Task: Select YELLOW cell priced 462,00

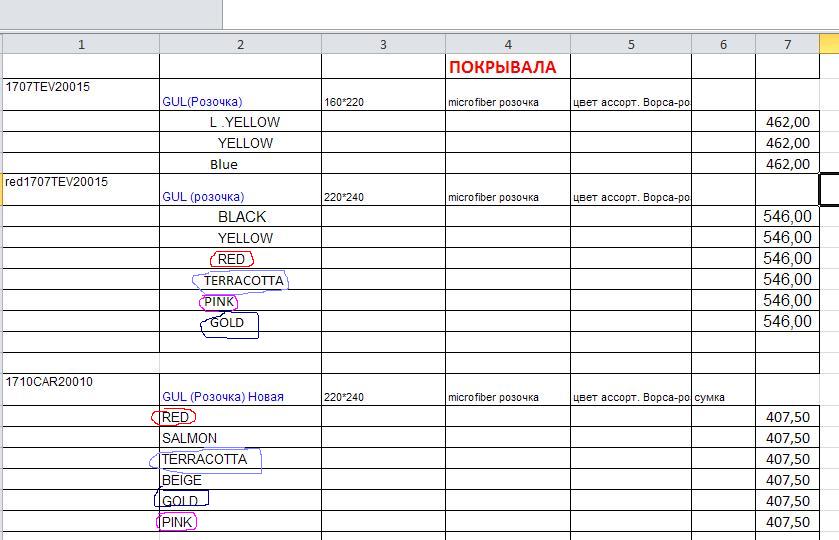Action: tap(240, 143)
